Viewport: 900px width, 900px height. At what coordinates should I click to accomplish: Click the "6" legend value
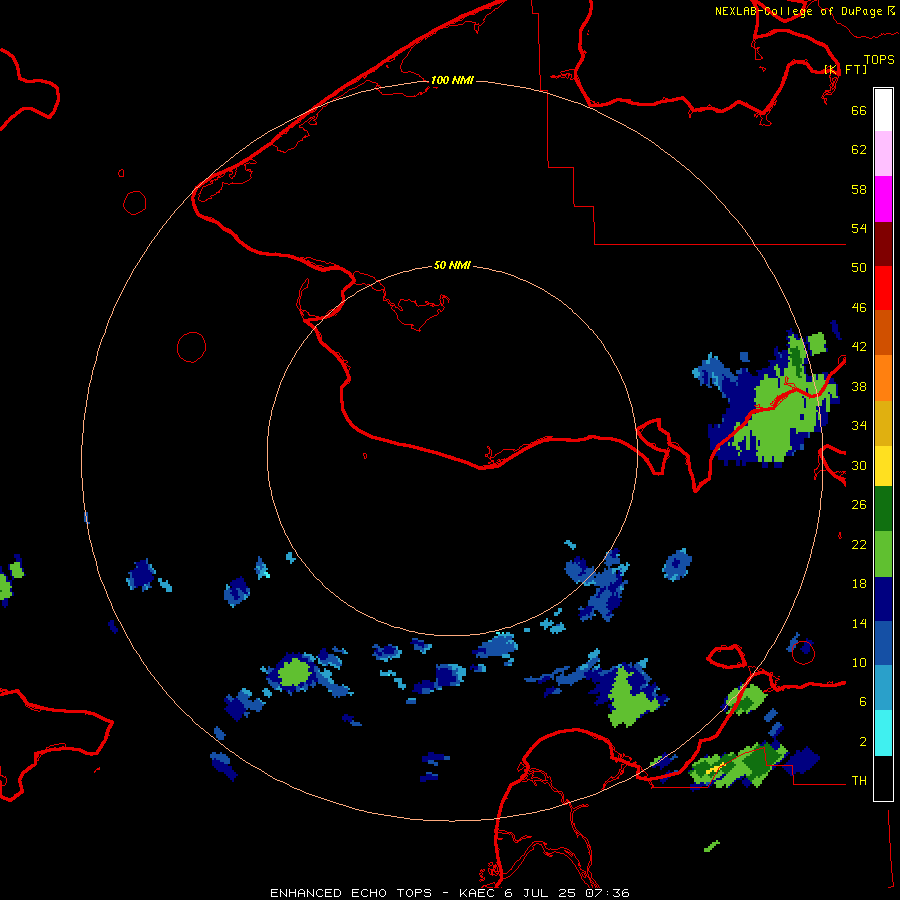click(863, 702)
